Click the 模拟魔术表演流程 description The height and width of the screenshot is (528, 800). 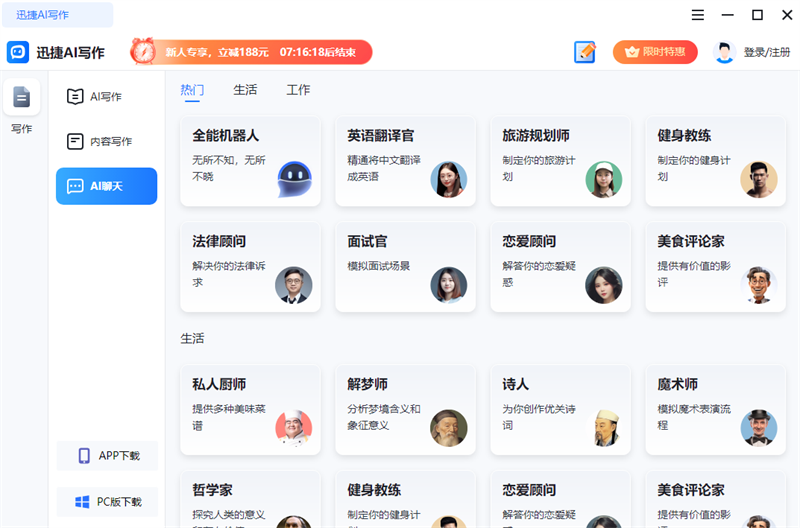(x=694, y=417)
